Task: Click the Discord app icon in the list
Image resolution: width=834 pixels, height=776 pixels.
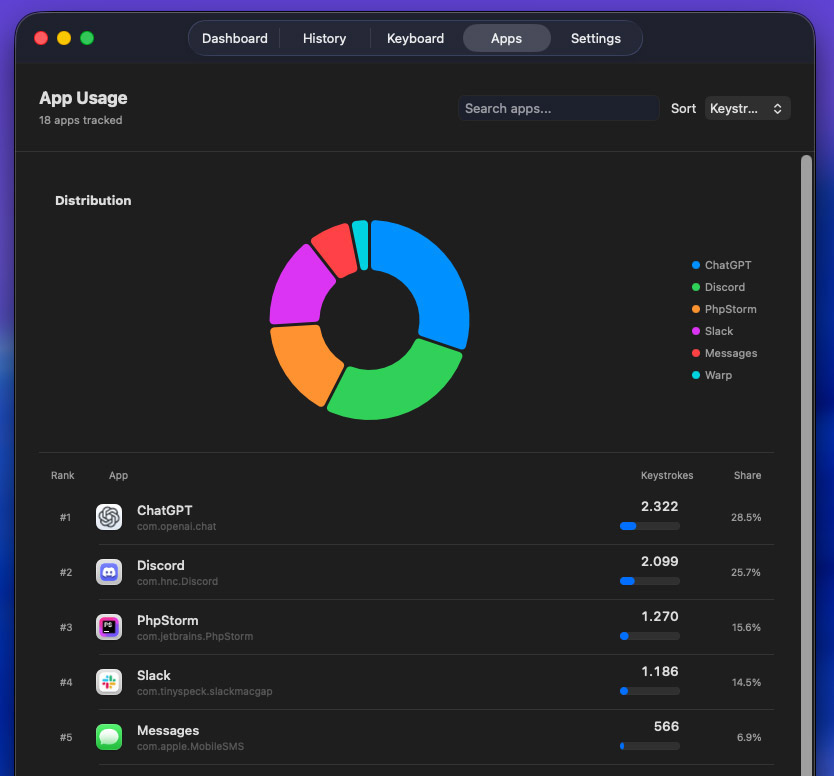Action: pos(109,572)
